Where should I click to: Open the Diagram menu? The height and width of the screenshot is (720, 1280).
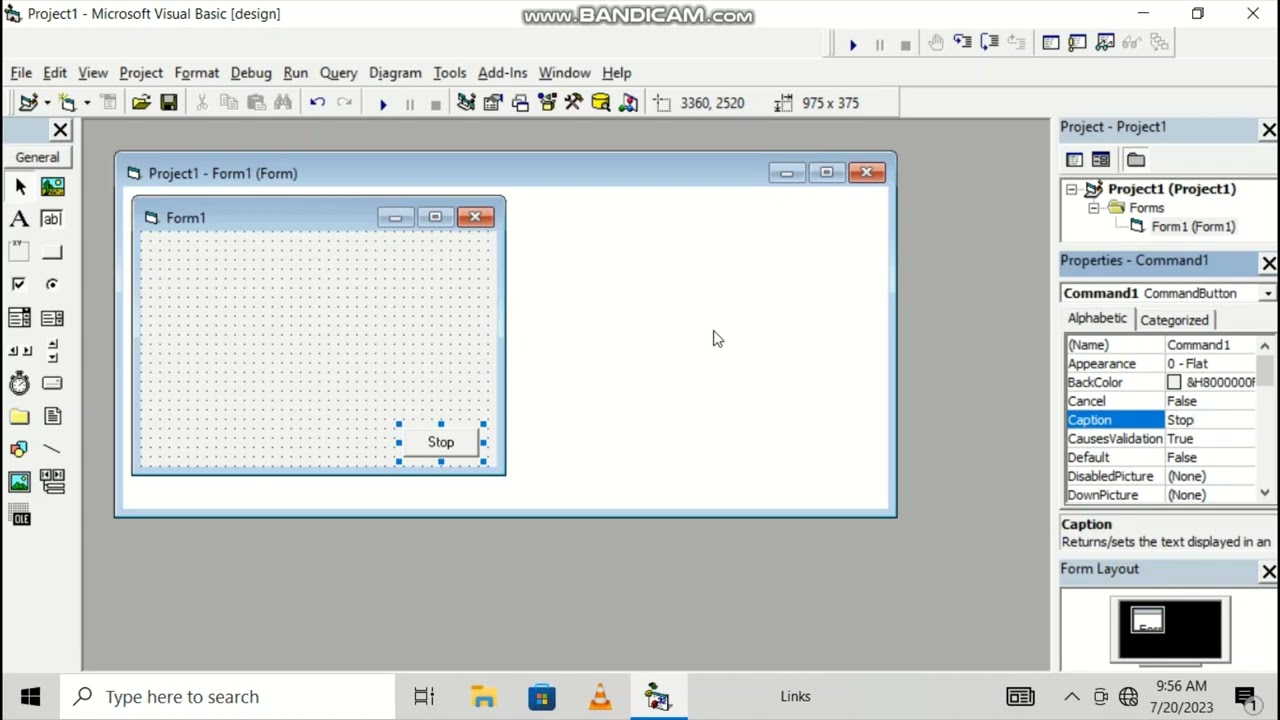(395, 73)
